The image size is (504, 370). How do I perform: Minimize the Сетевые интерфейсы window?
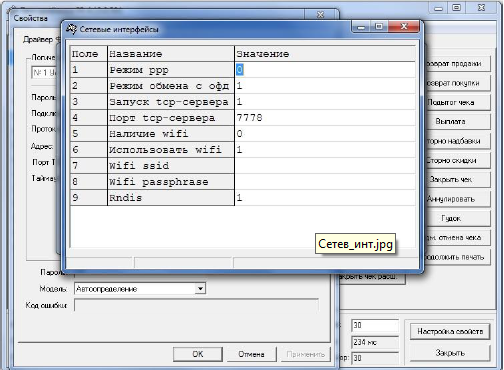tap(361, 27)
